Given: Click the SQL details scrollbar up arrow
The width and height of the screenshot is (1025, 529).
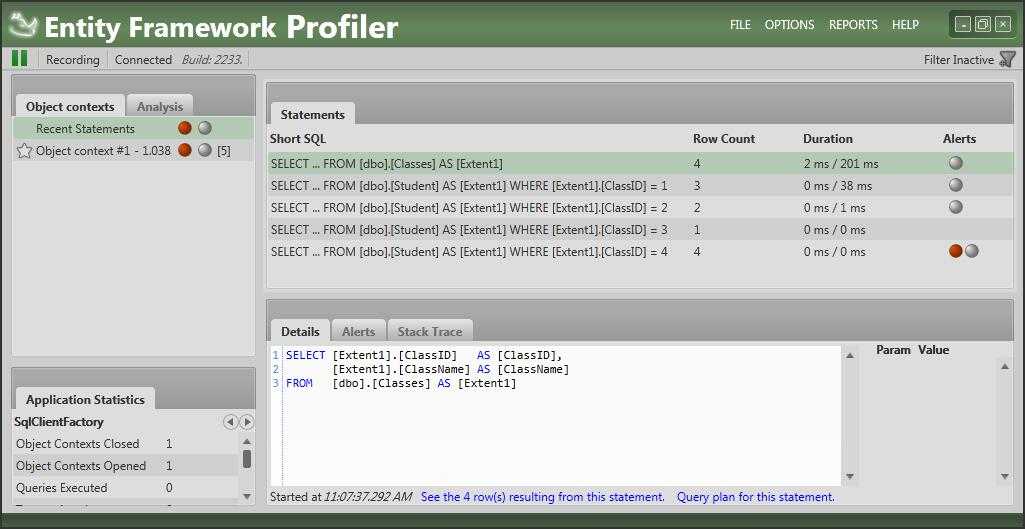Looking at the screenshot, I should pos(850,356).
